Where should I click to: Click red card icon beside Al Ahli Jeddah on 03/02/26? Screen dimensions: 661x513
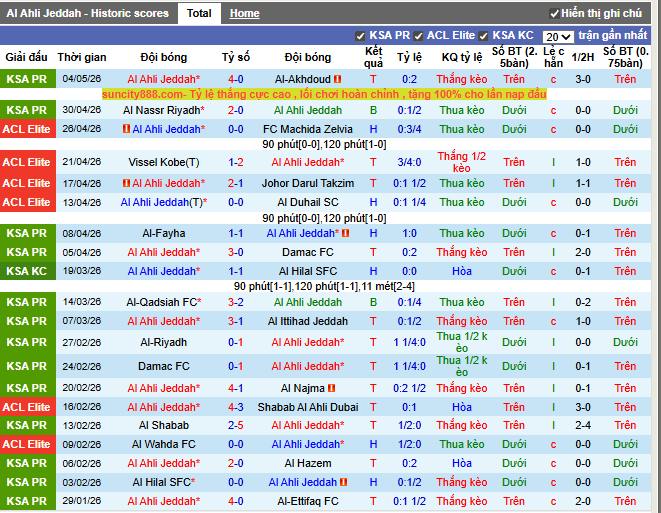(343, 482)
